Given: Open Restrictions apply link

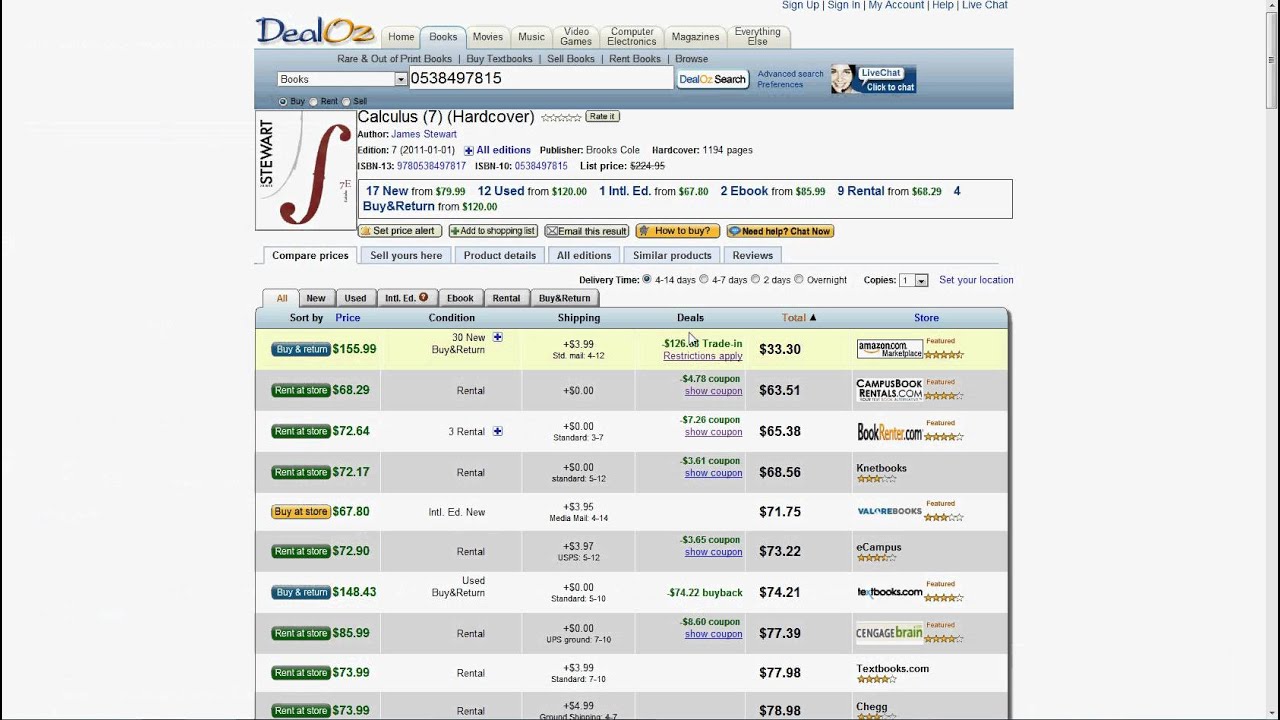Looking at the screenshot, I should (702, 356).
